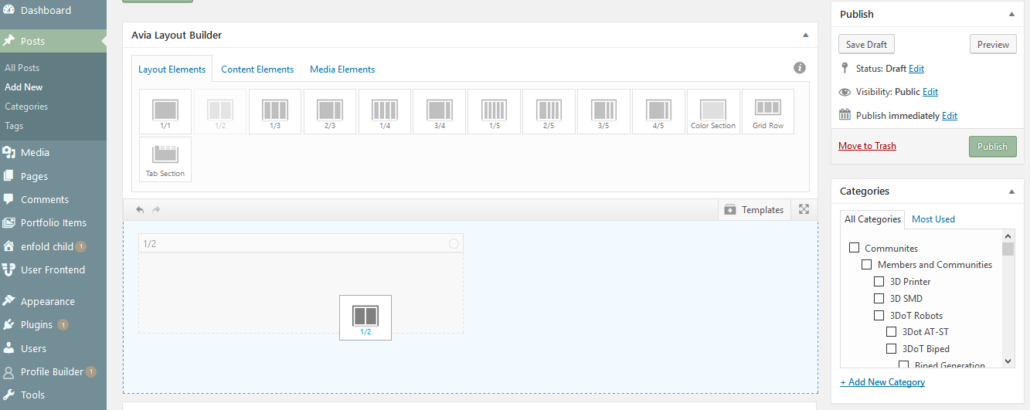This screenshot has height=410, width=1030.
Task: Collapse the Publish panel with its arrow
Action: tap(1011, 14)
